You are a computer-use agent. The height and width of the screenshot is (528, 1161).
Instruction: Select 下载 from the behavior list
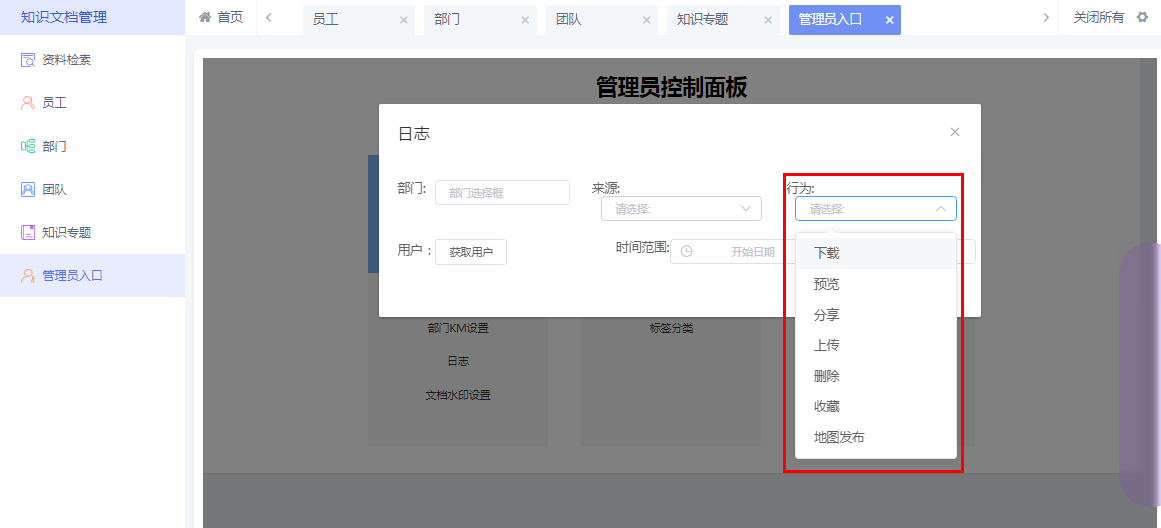coord(827,254)
